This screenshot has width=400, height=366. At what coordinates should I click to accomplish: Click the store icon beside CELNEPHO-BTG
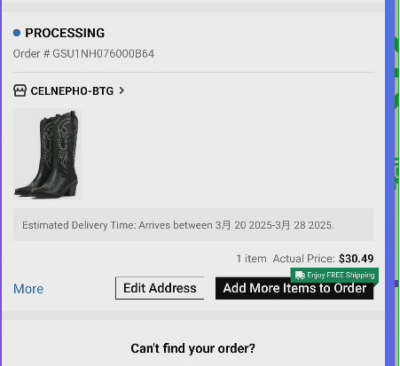pos(20,91)
